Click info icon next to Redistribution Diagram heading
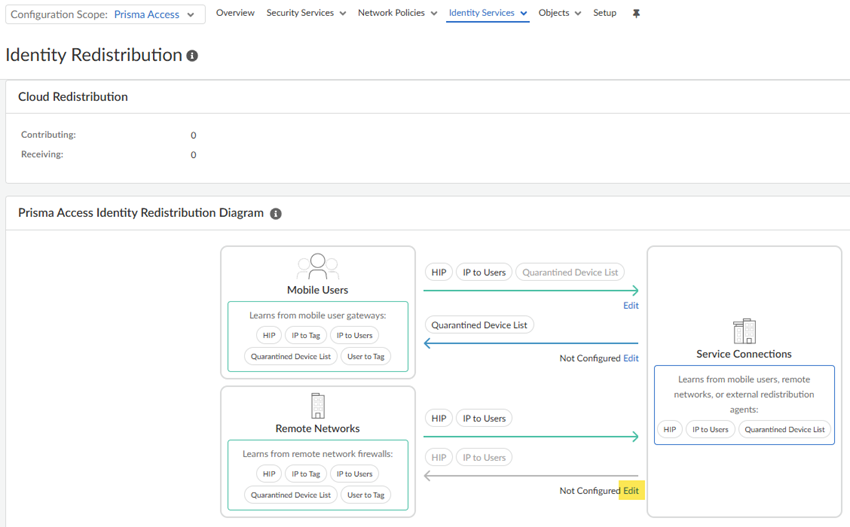 pos(276,213)
